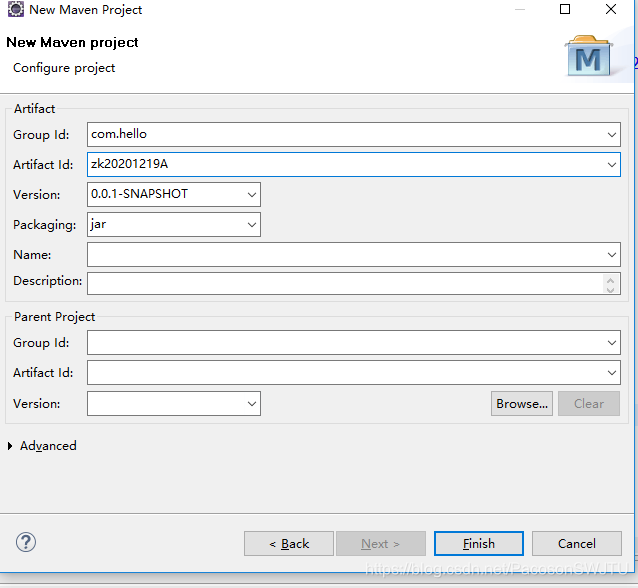Open the 0.0.1-SNAPSHOT Version dropdown
Viewport: 638px width, 588px height.
[x=252, y=195]
